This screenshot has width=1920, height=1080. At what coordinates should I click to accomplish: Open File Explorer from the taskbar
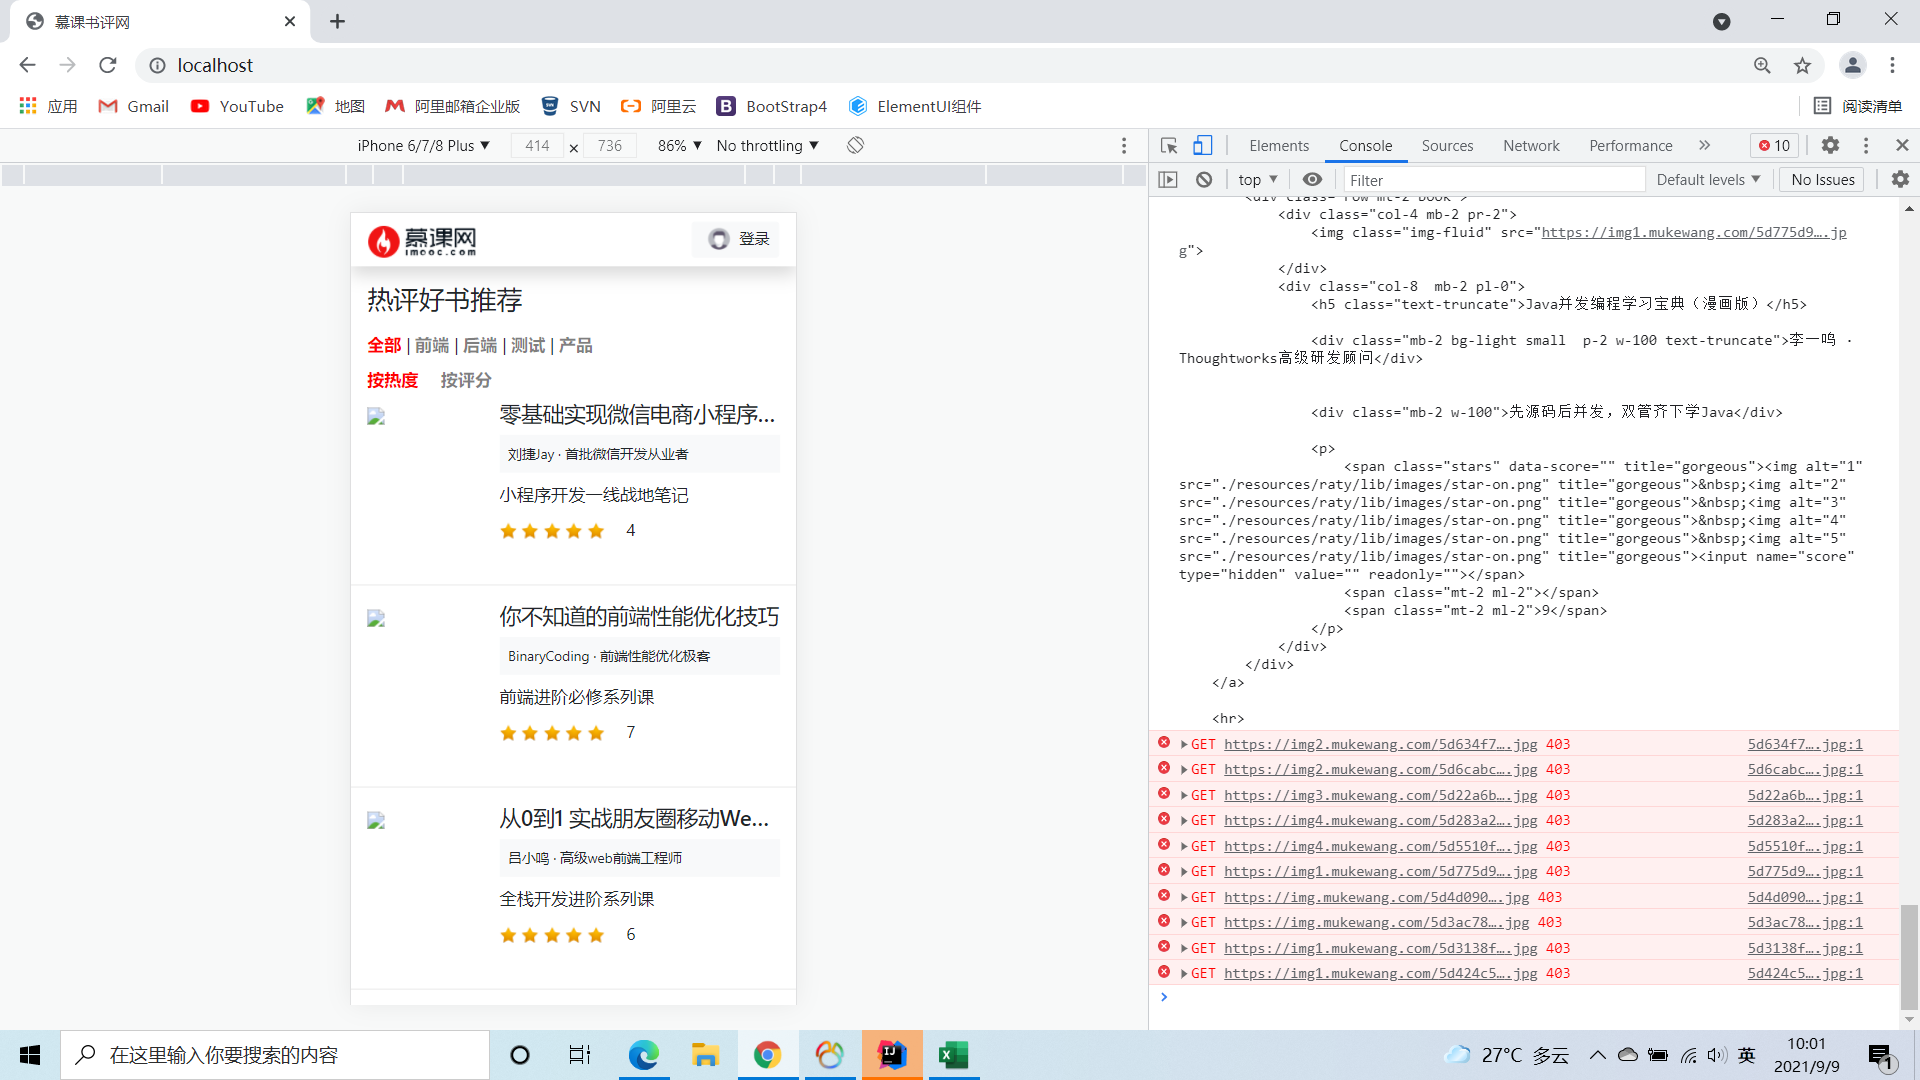point(705,1055)
